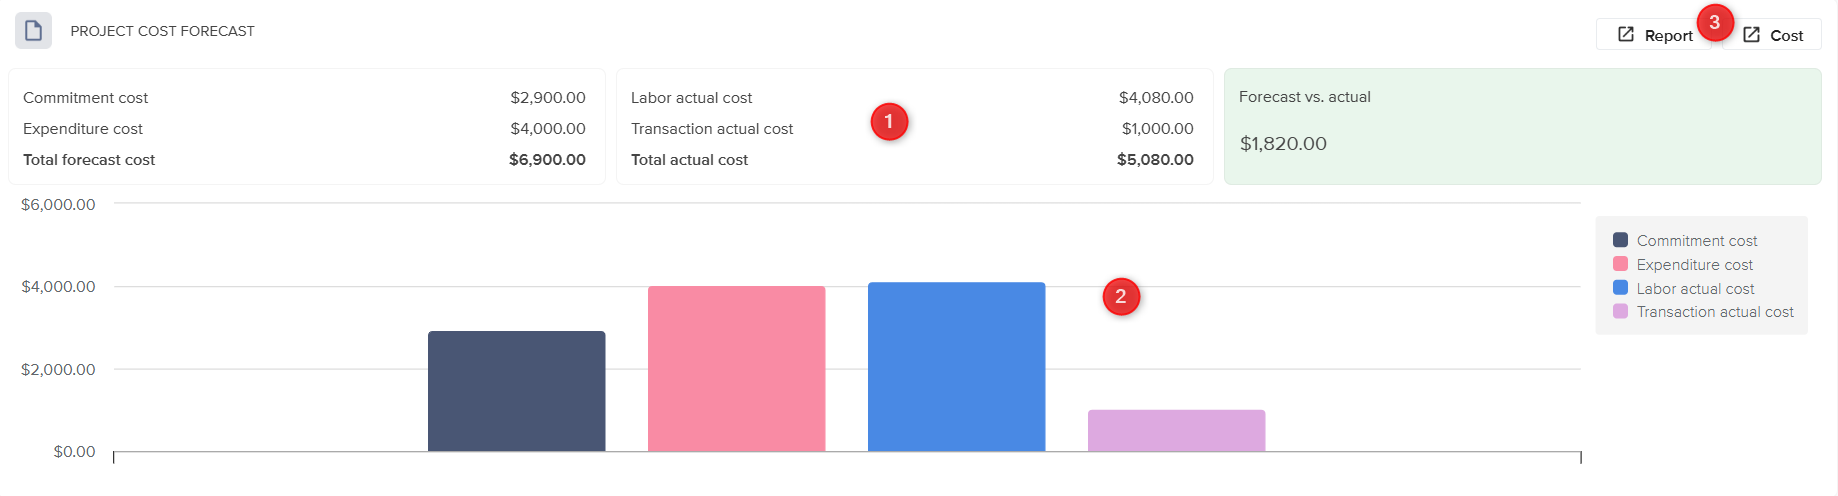Open the Report link
The width and height of the screenshot is (1838, 496).
(1655, 35)
